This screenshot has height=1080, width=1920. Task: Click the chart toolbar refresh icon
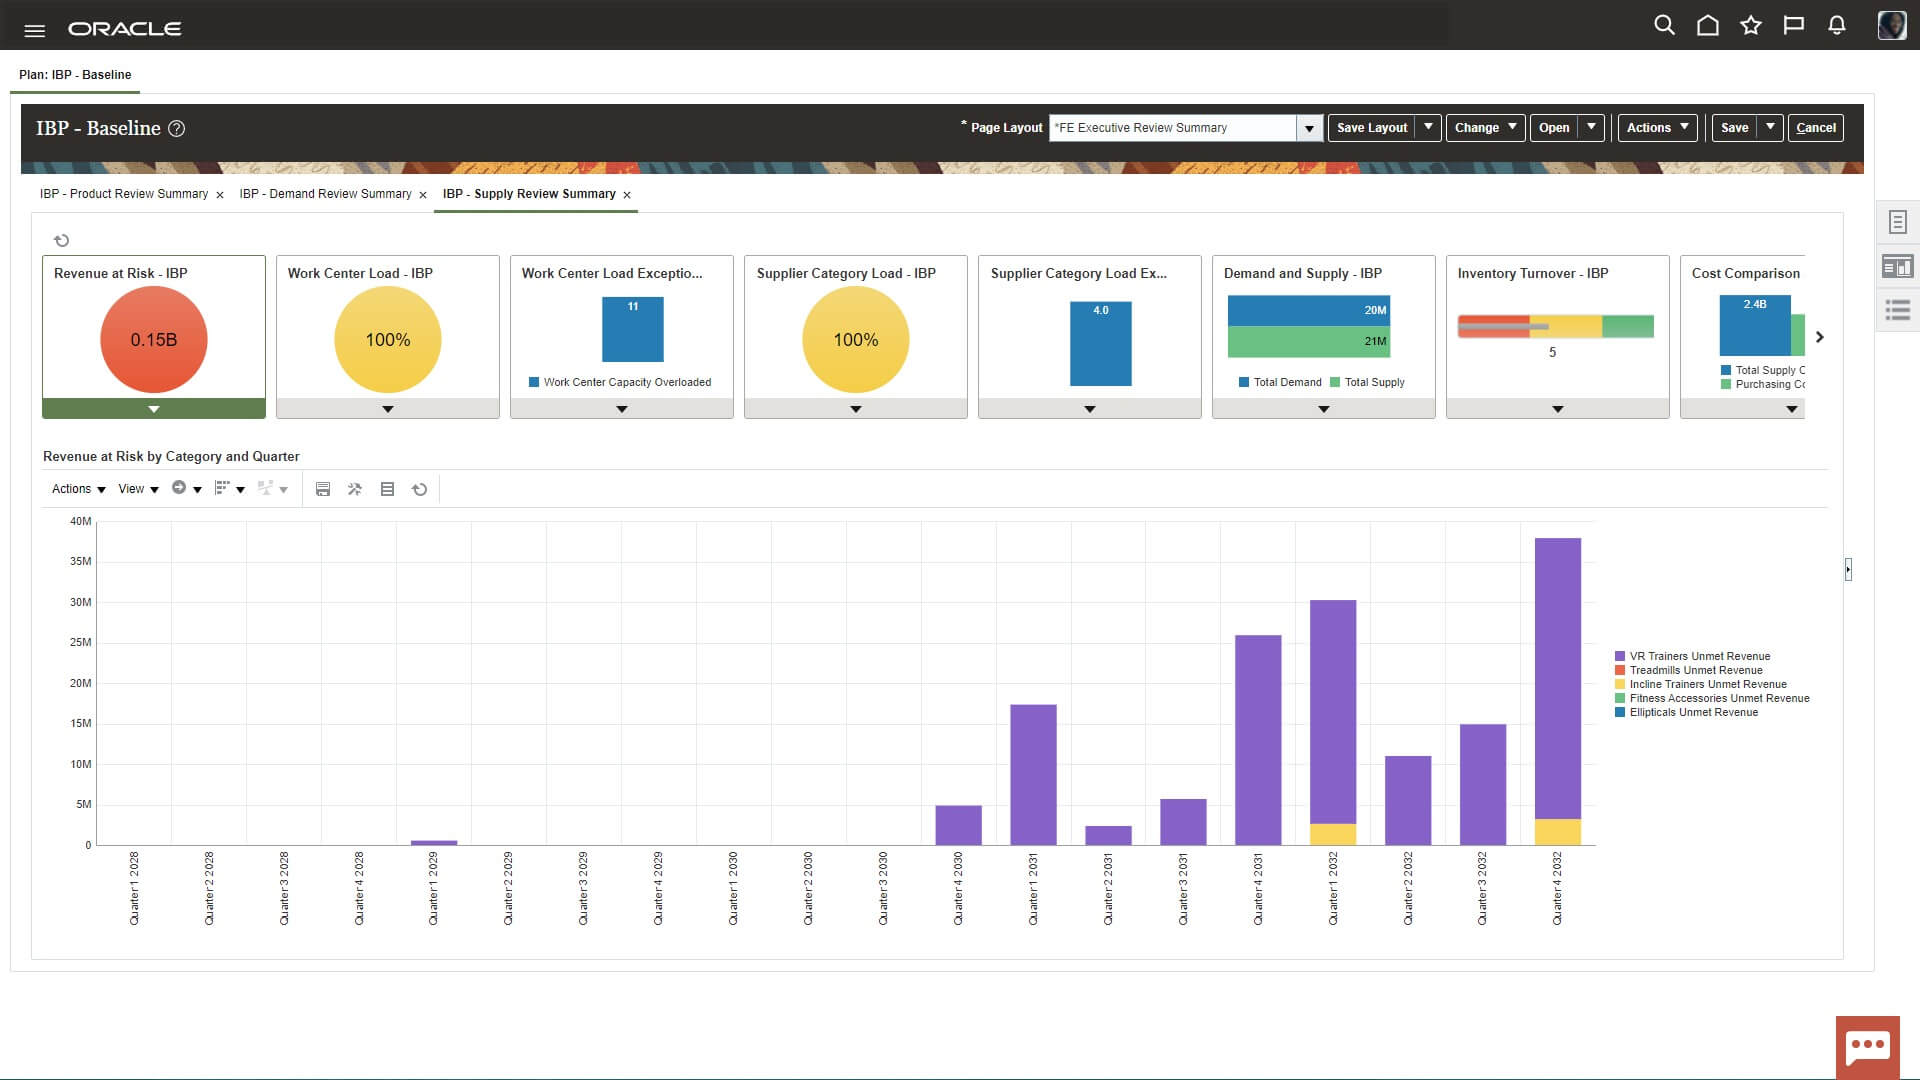(420, 489)
